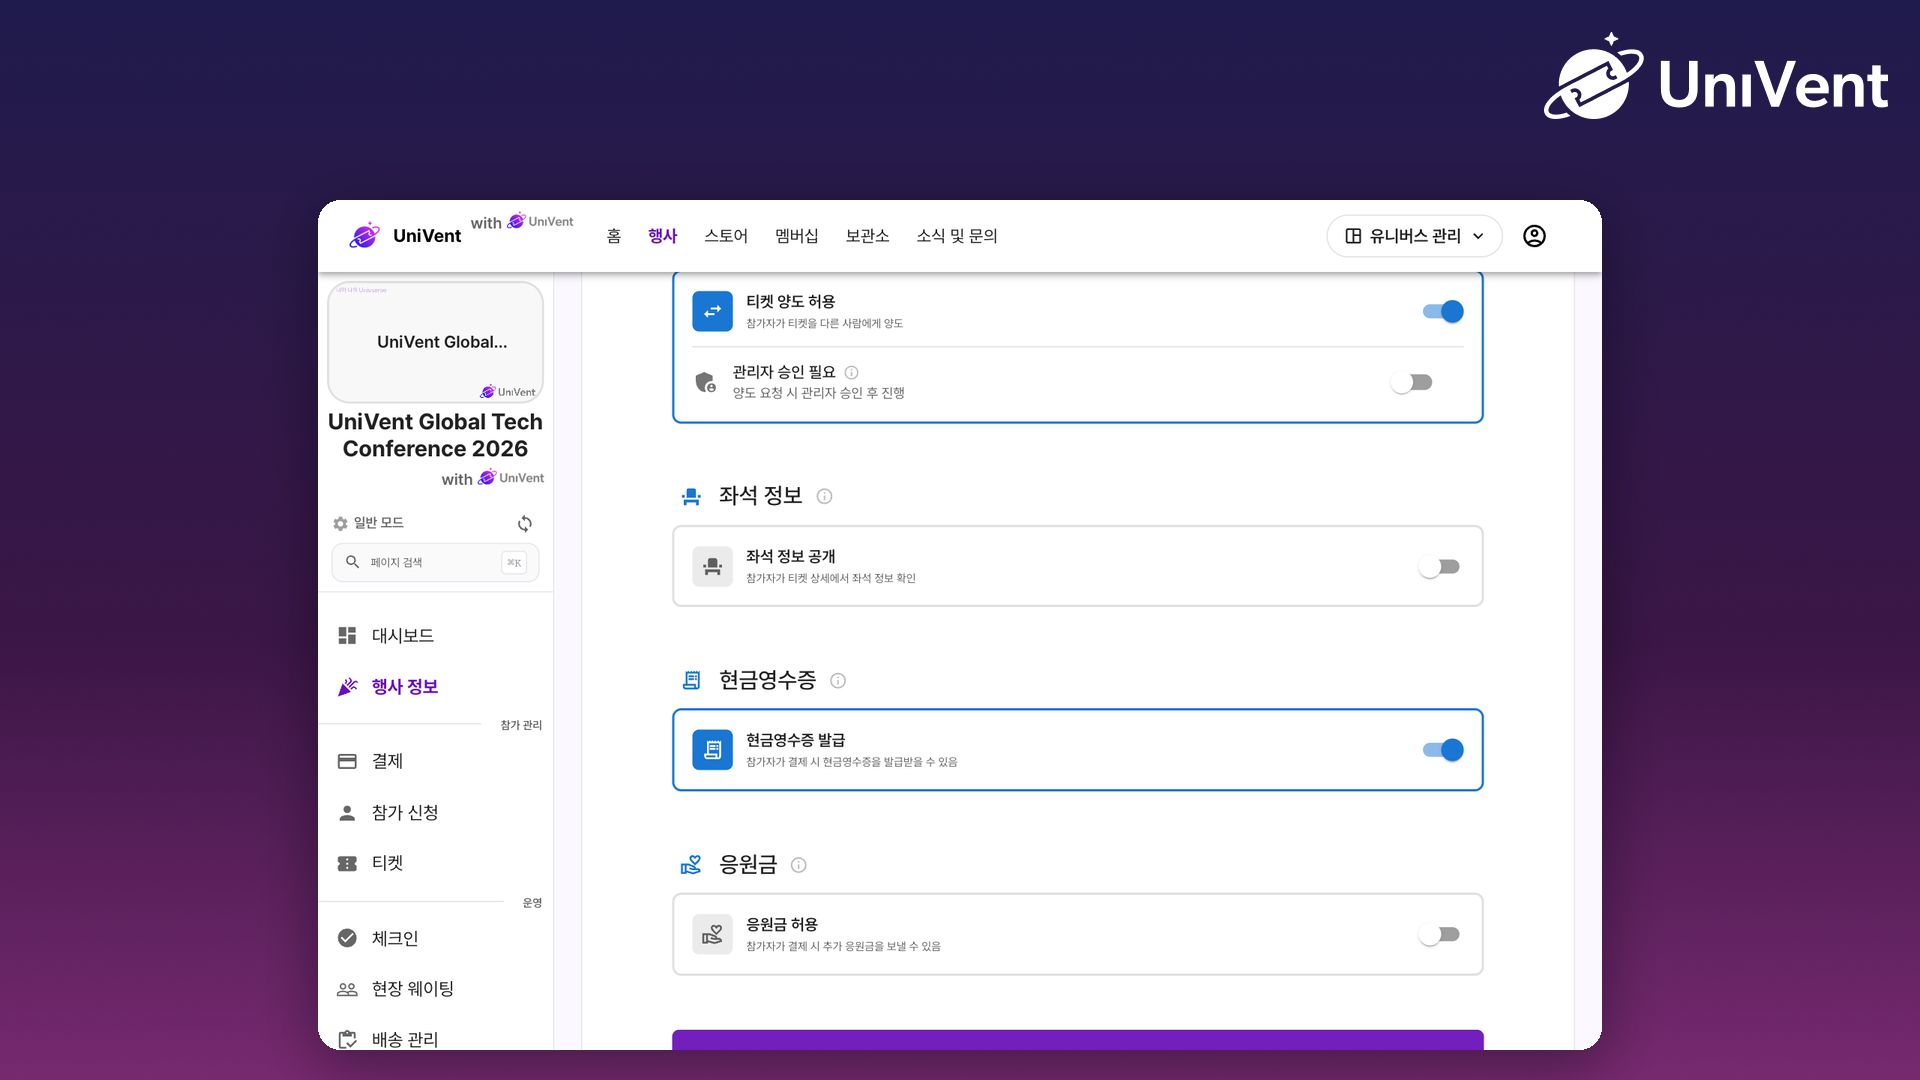Open the 보관소 navigation tab

[x=867, y=236]
